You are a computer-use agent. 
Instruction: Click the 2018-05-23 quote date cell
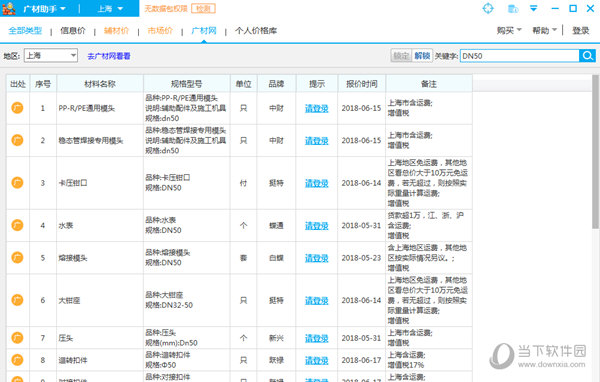tap(361, 258)
